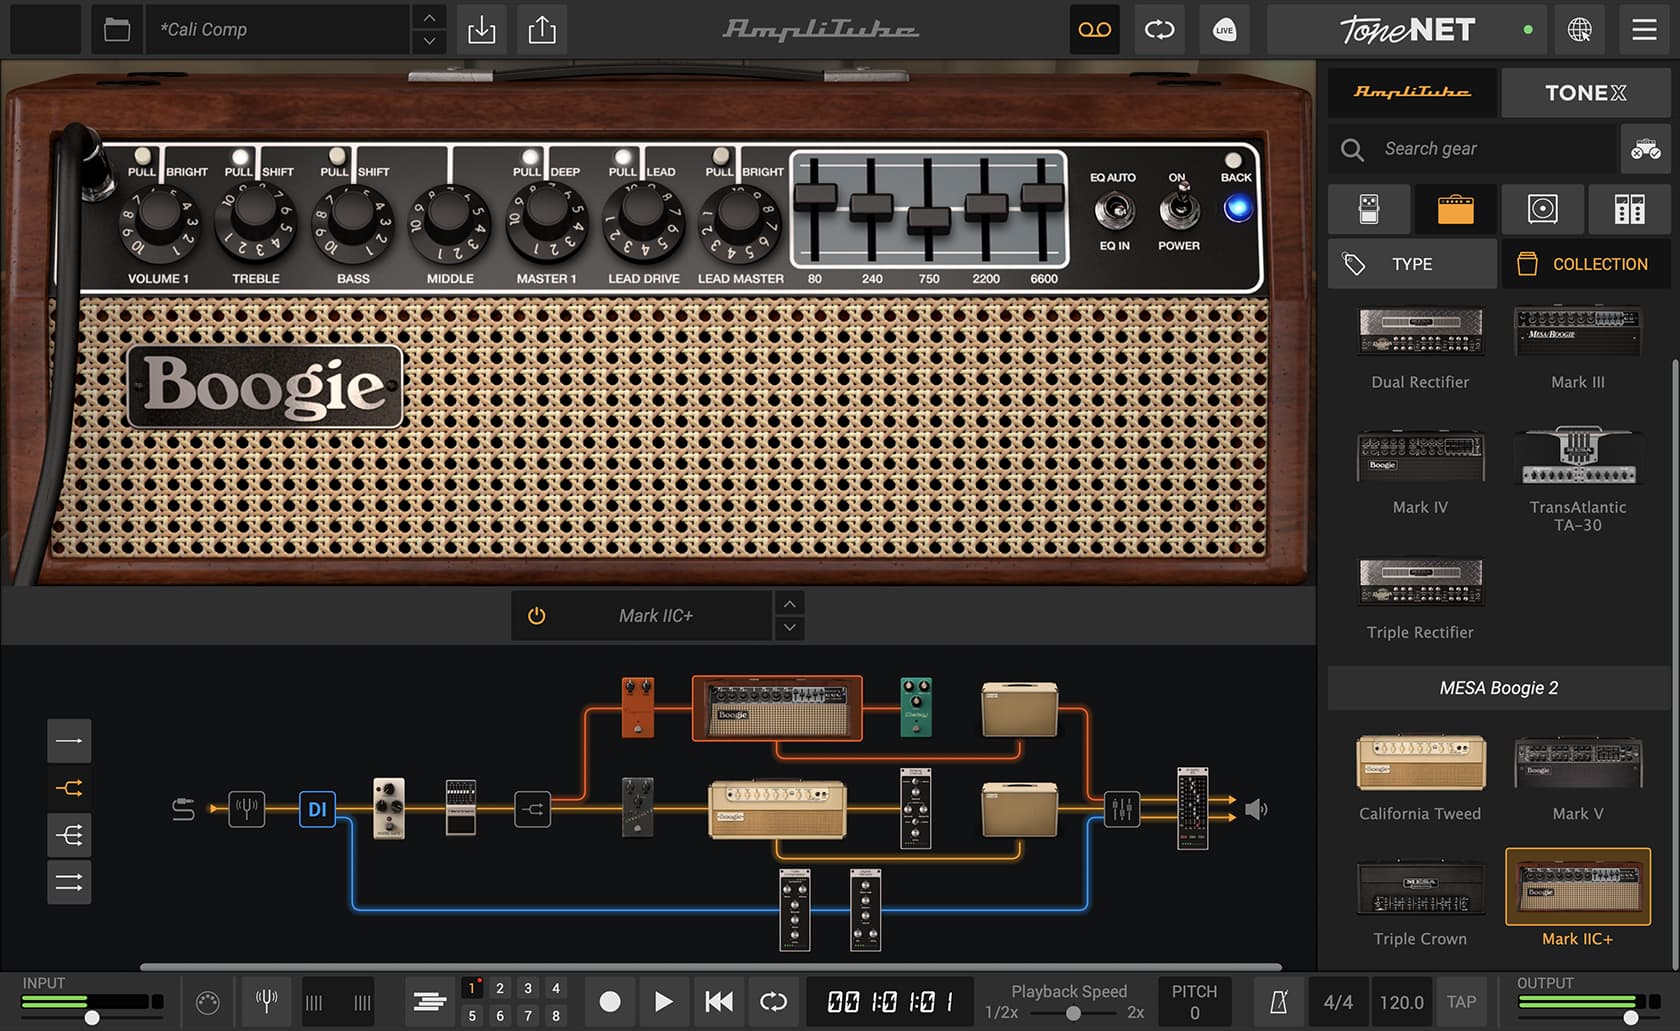Switch off the amp via the power icon beside Mark IIC+

tap(536, 615)
